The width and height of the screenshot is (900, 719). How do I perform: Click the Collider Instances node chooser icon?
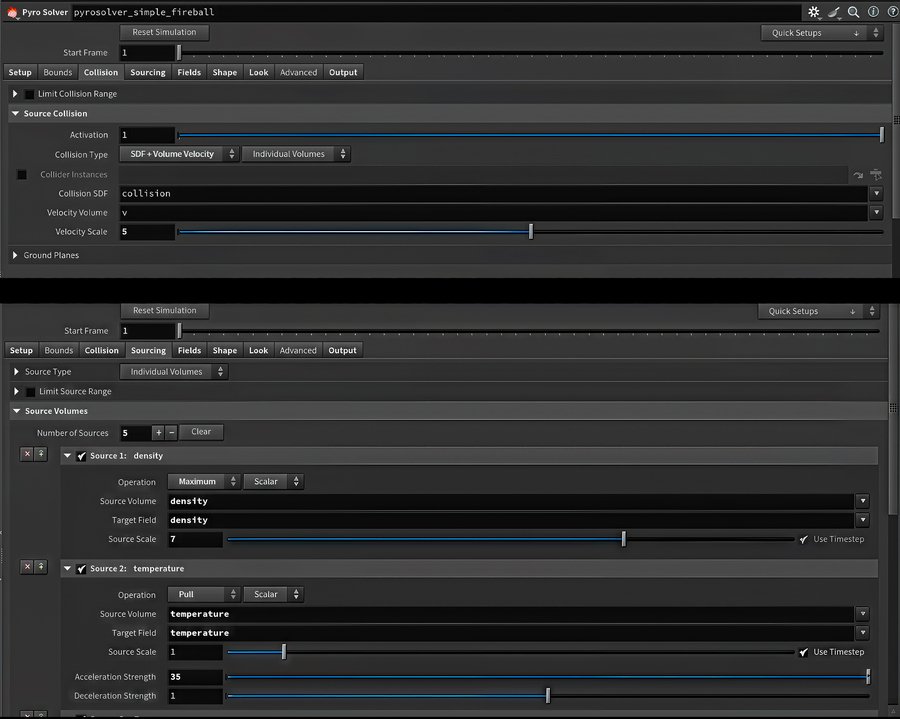tap(876, 174)
